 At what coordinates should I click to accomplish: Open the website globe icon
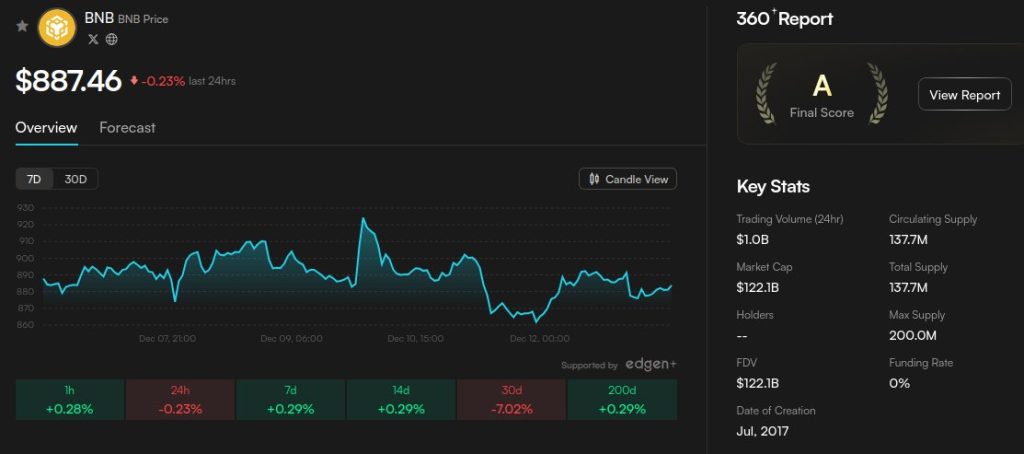click(x=111, y=39)
